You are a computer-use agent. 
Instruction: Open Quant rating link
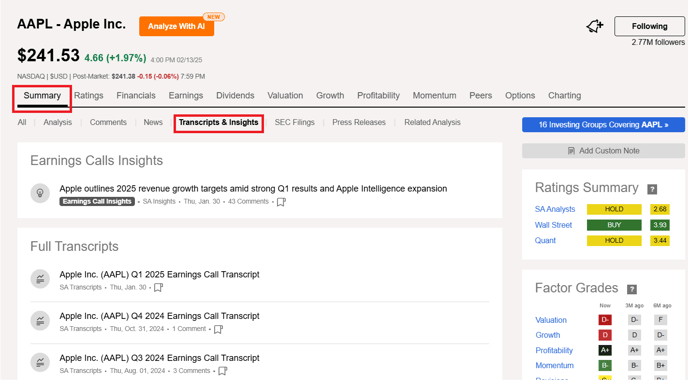545,240
